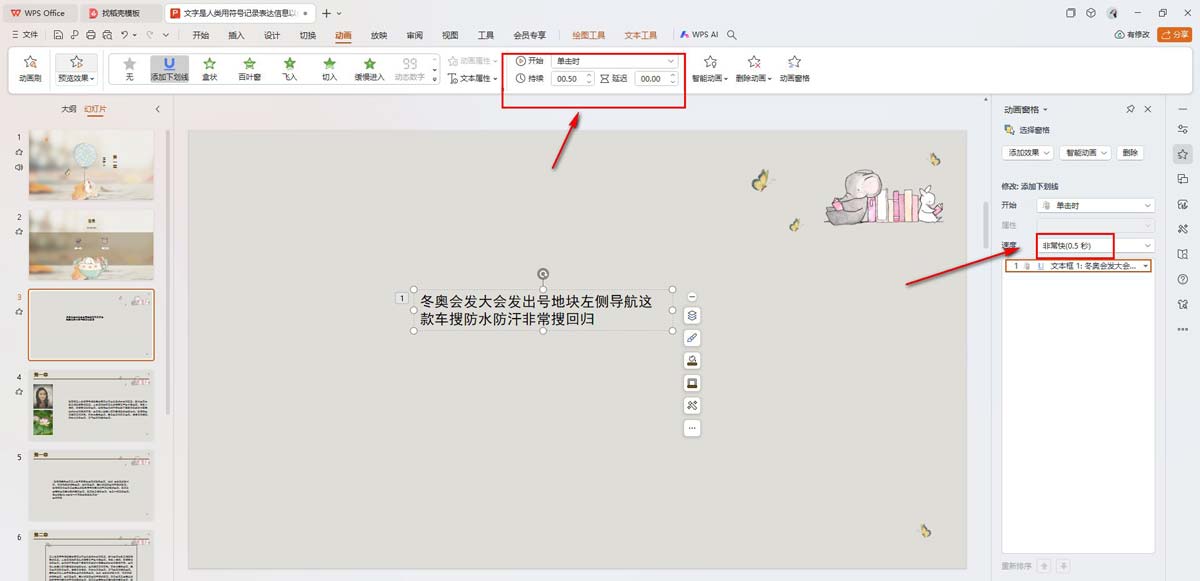Click the 删除 button in the animation pane
This screenshot has height=581, width=1200.
(1128, 153)
